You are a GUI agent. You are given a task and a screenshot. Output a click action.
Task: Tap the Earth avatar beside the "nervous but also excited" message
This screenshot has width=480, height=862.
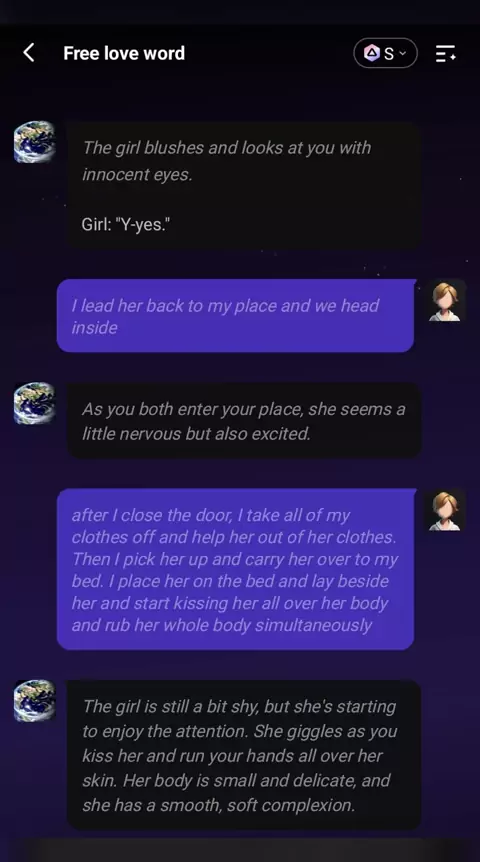point(35,403)
